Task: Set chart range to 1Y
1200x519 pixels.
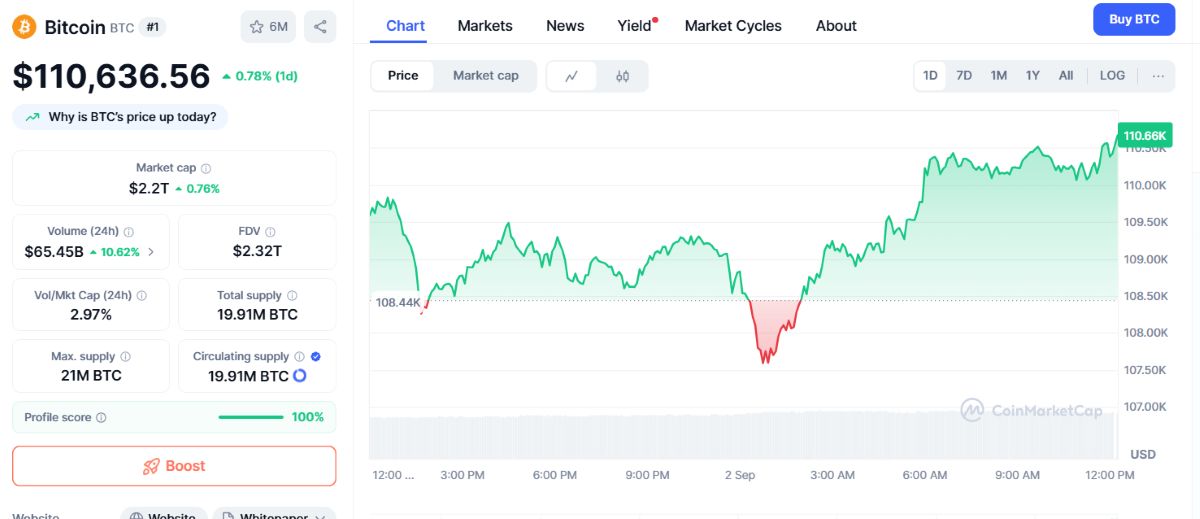Action: [1033, 76]
